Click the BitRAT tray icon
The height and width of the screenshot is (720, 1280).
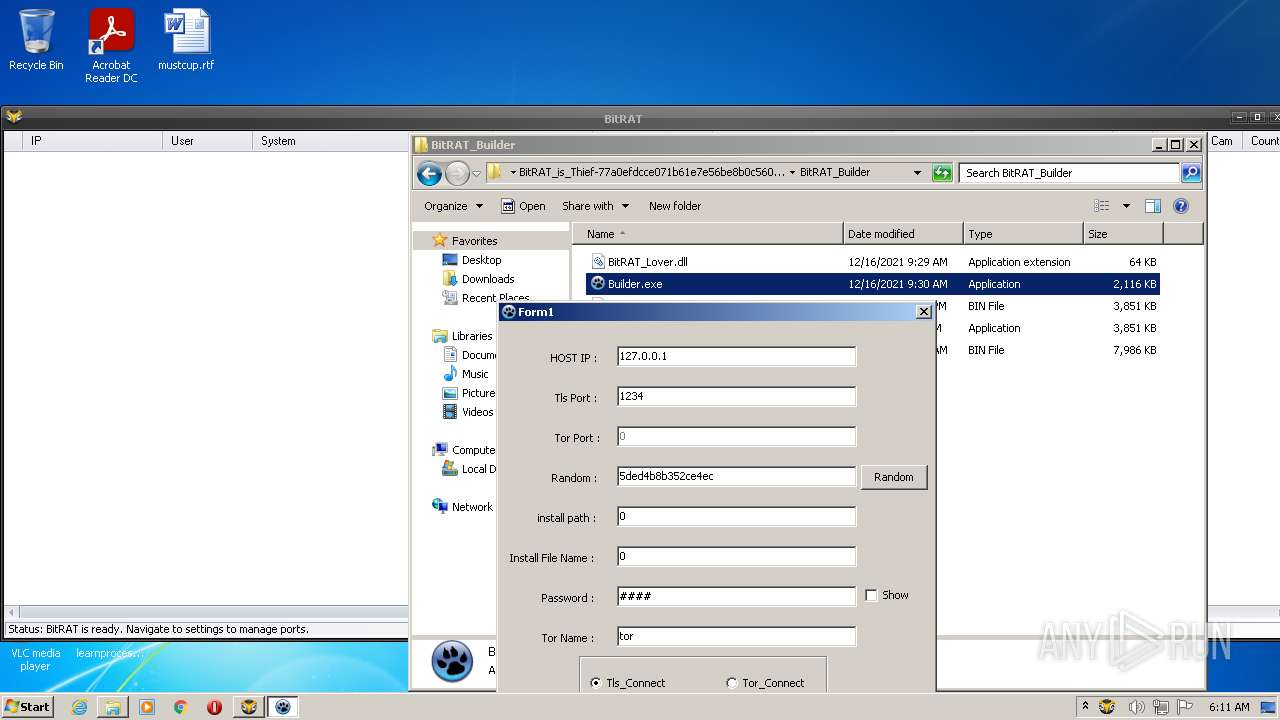click(x=1107, y=707)
